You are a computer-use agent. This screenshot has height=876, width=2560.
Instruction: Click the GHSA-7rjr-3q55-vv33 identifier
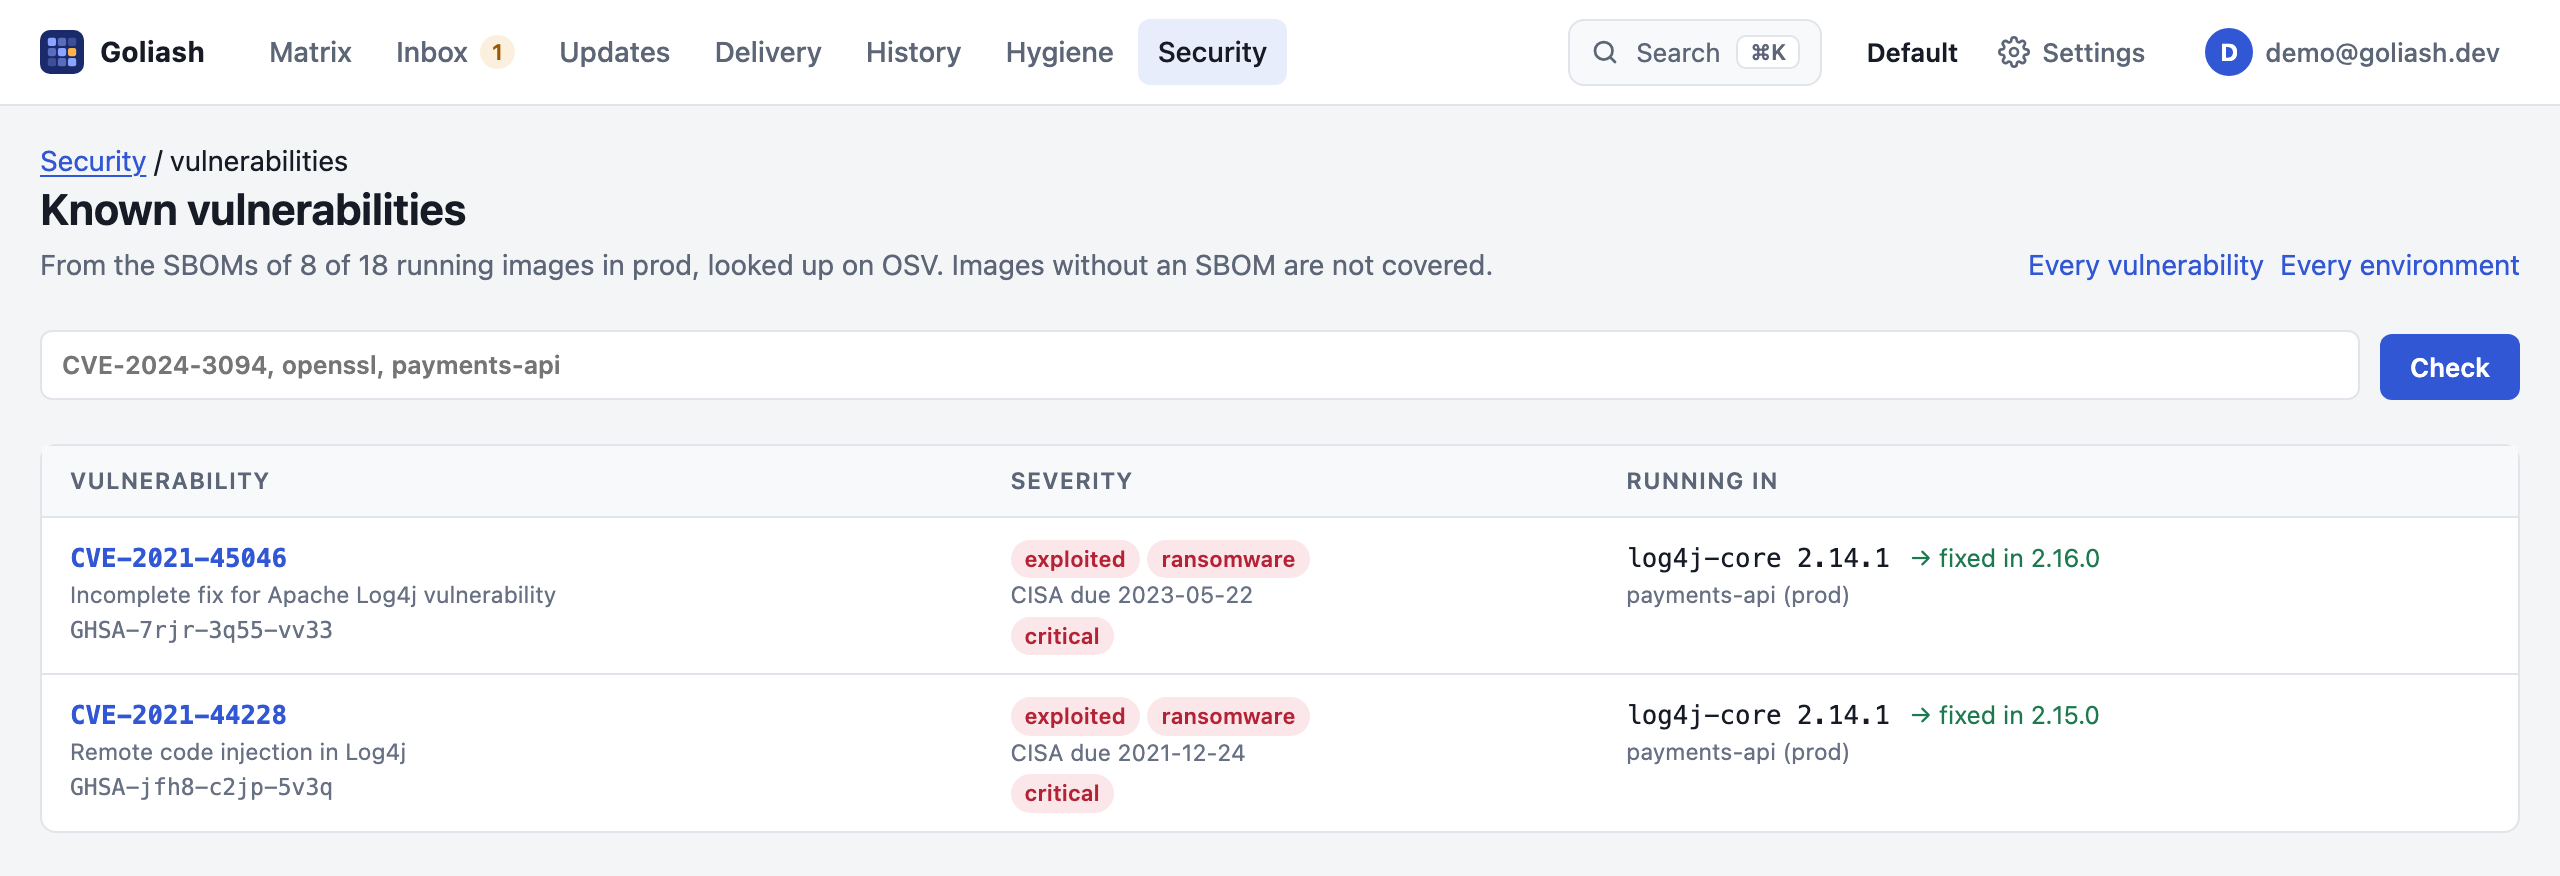point(201,630)
